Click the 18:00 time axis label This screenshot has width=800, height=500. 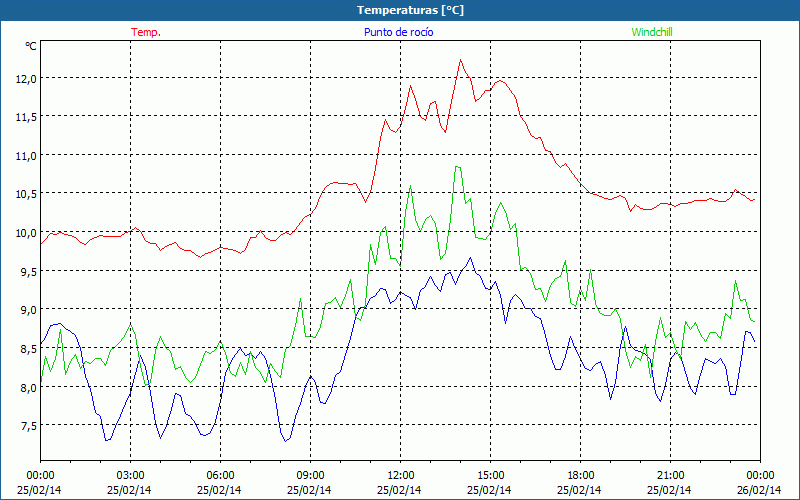(x=580, y=476)
